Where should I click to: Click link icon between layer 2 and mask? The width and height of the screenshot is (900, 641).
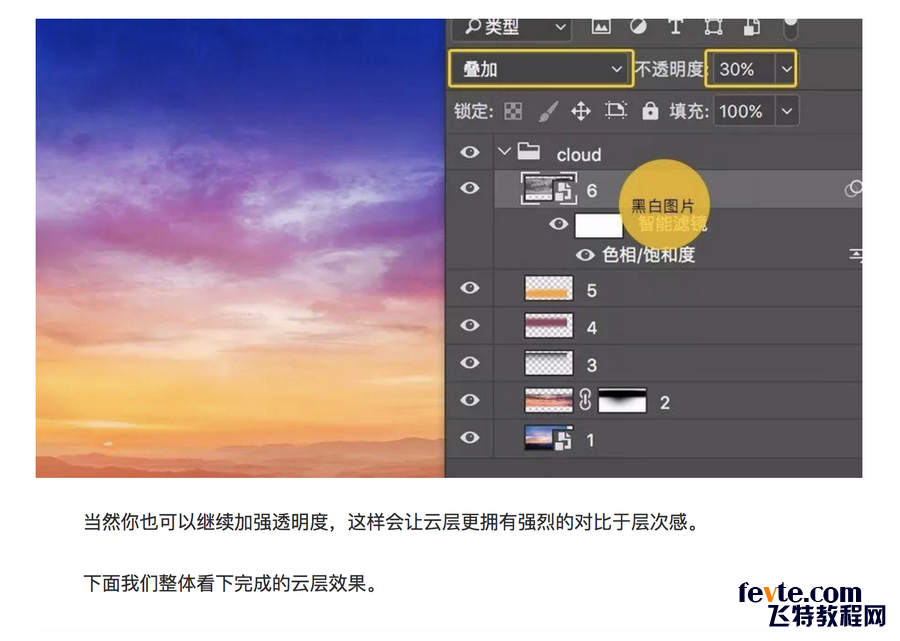pos(586,401)
